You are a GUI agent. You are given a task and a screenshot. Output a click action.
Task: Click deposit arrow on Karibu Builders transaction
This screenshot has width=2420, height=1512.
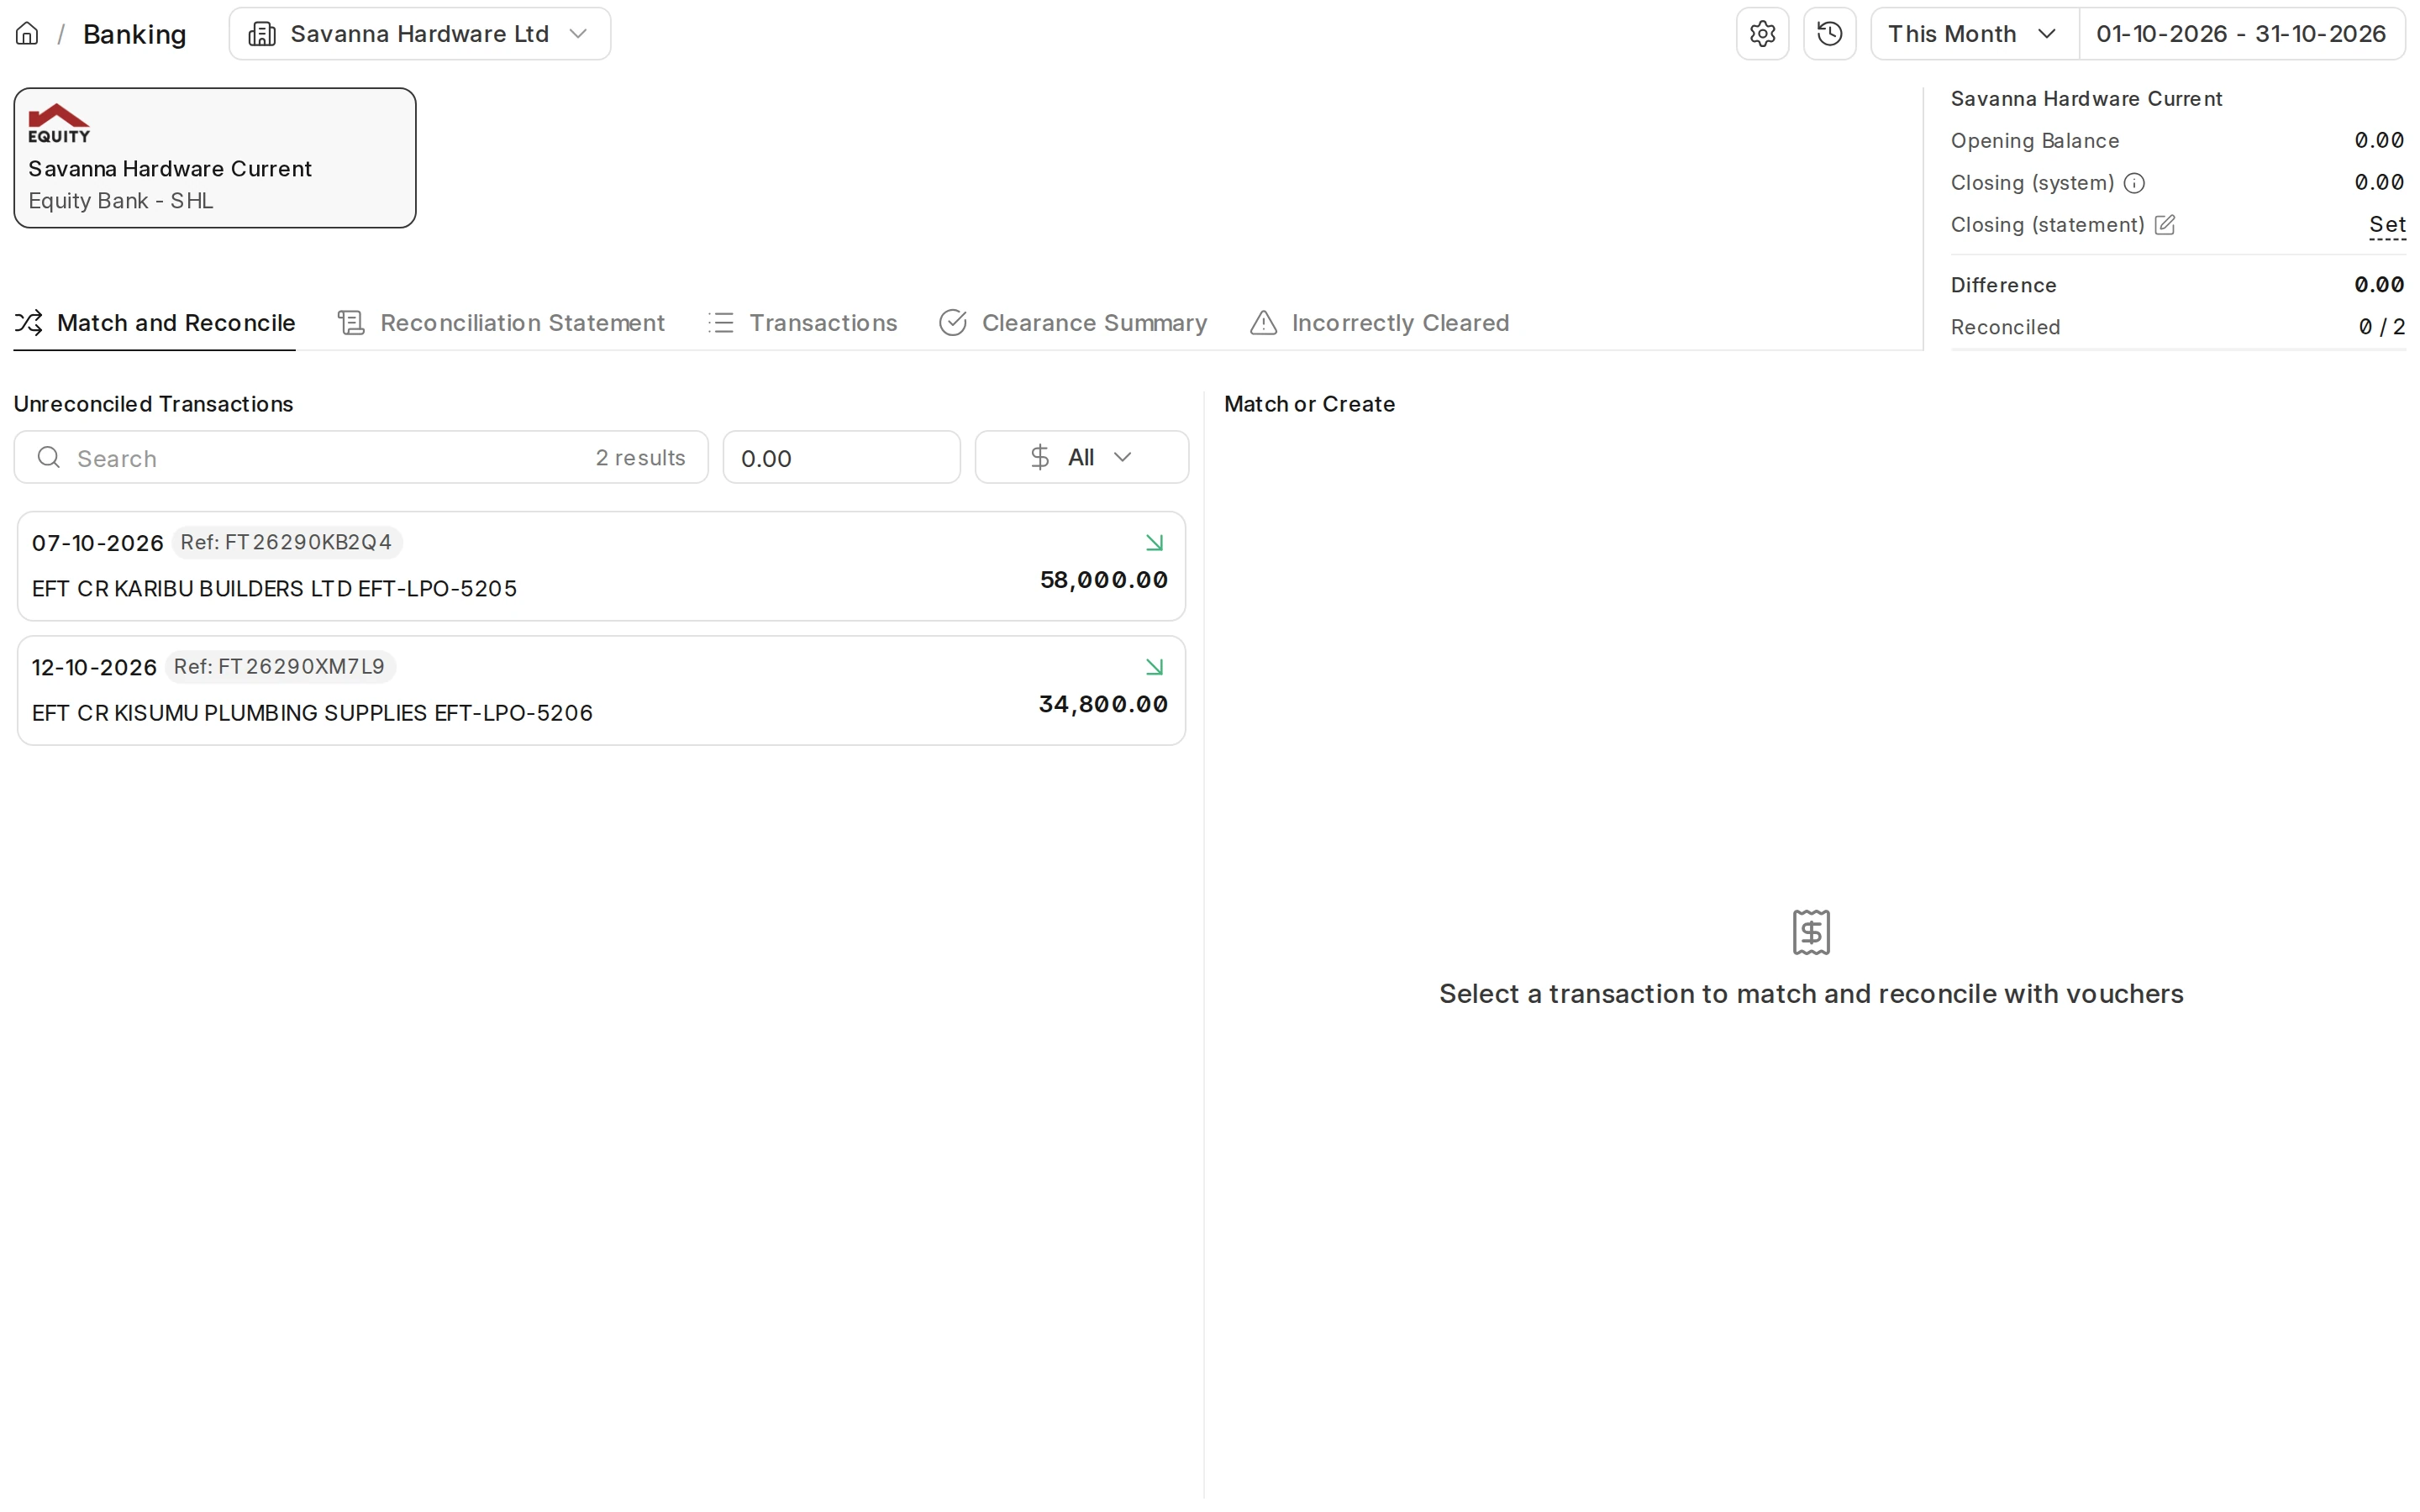1154,543
